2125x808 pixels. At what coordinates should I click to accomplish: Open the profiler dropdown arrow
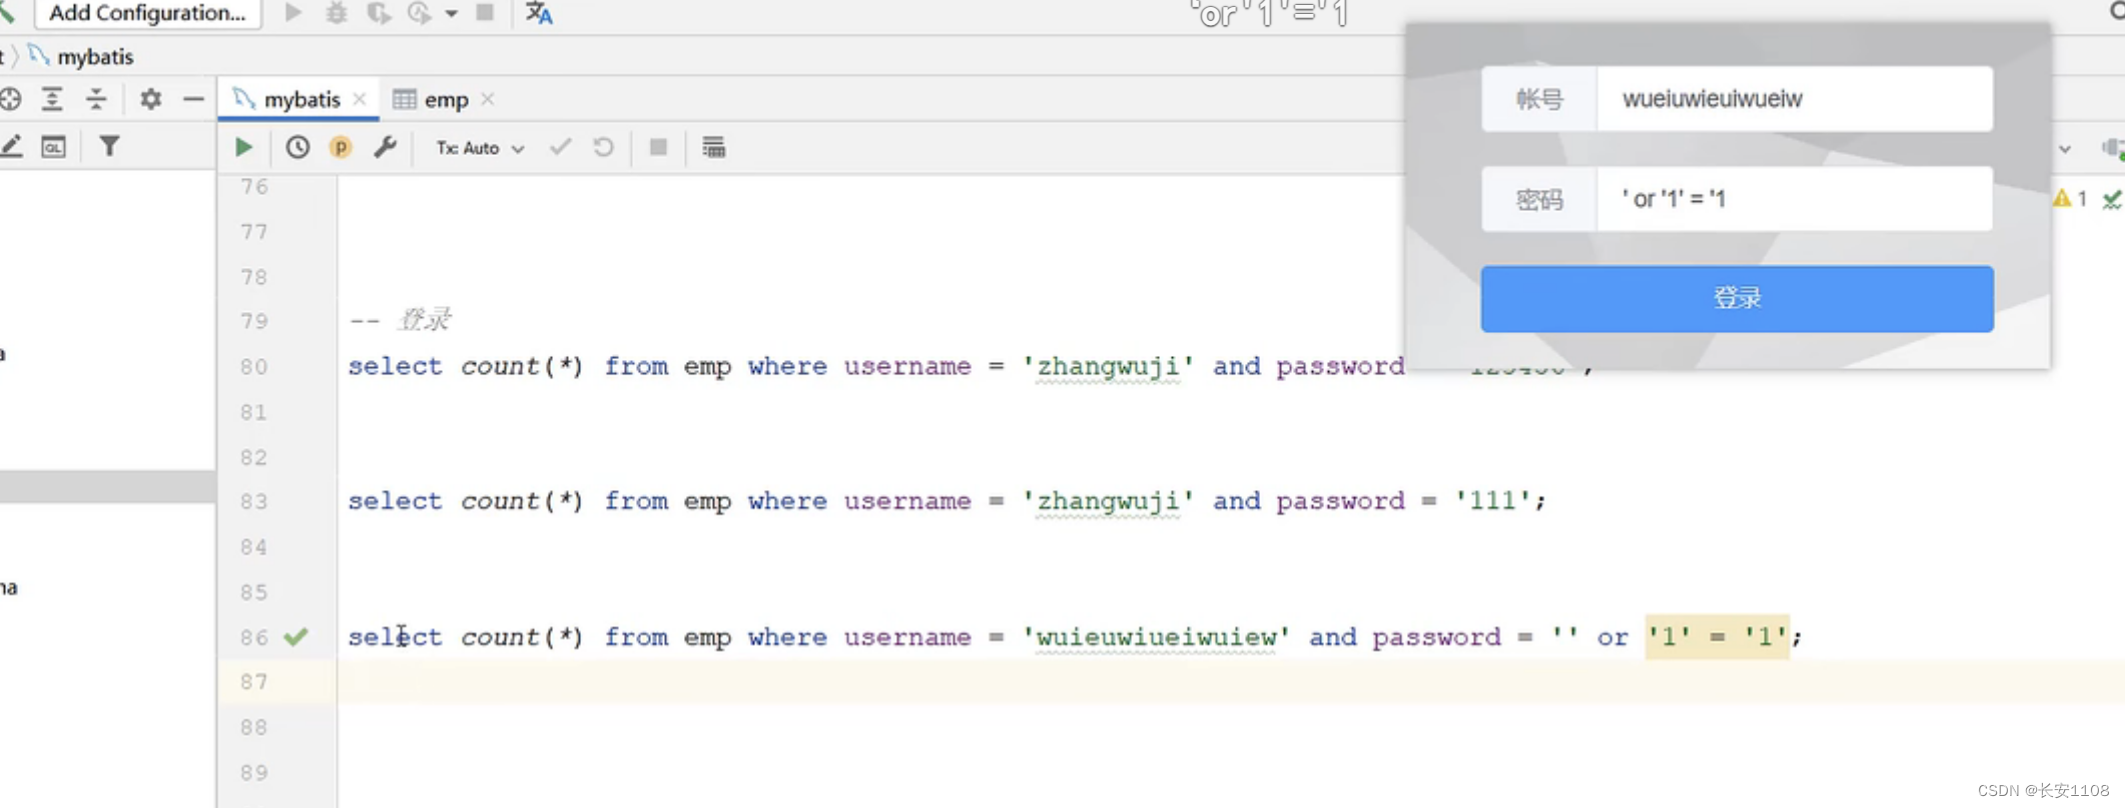(452, 14)
